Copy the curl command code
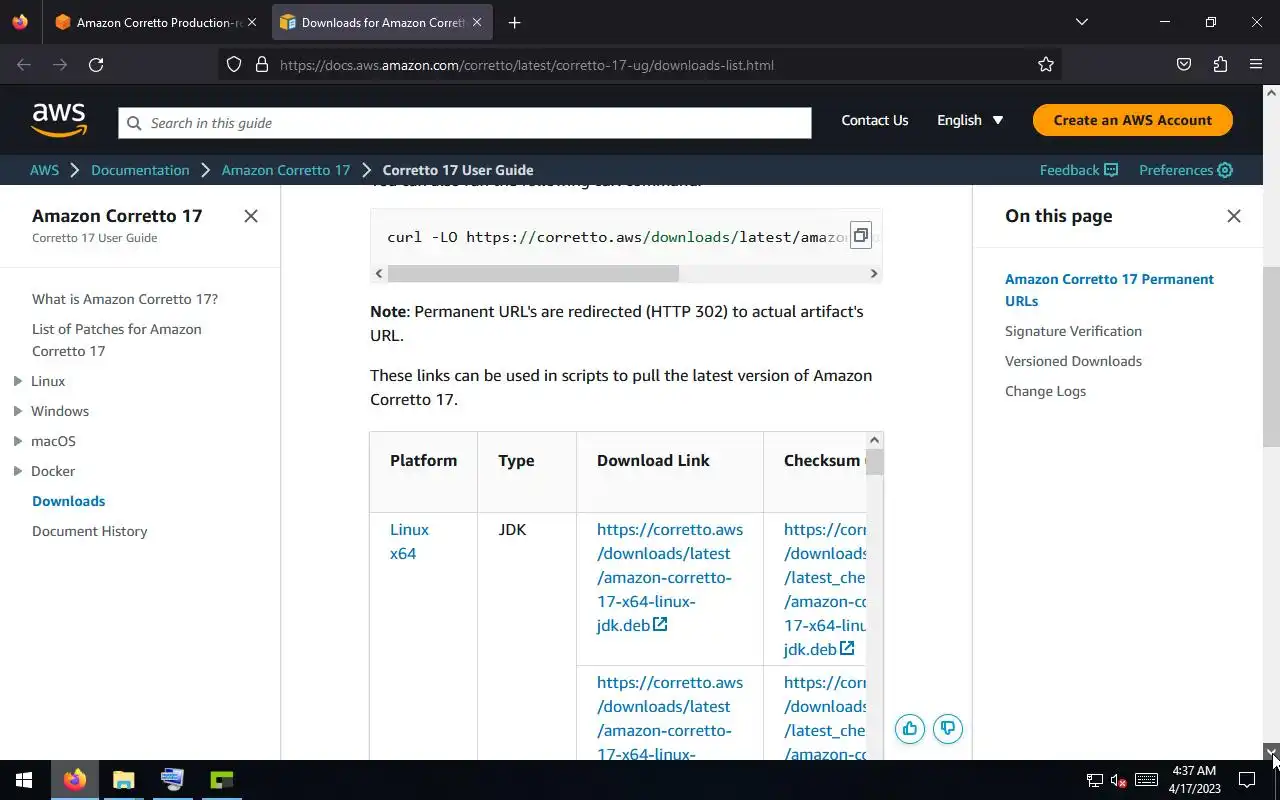Viewport: 1280px width, 800px height. pyautogui.click(x=861, y=236)
